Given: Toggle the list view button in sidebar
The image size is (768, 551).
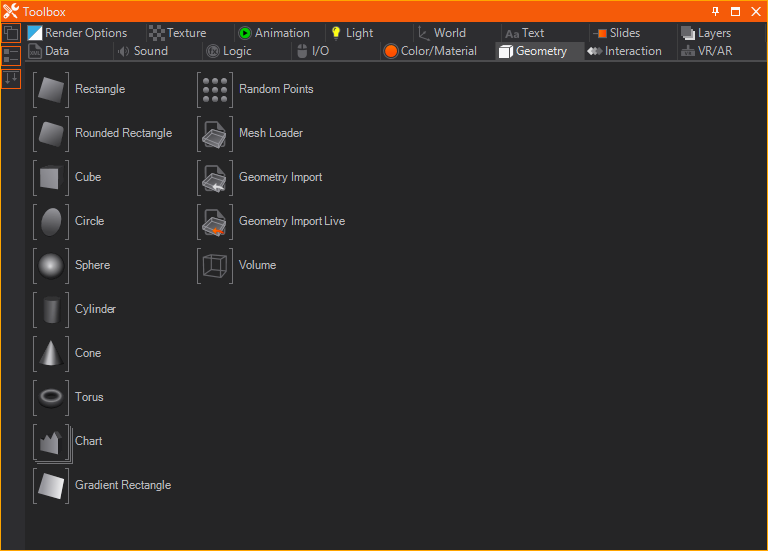Looking at the screenshot, I should [11, 56].
